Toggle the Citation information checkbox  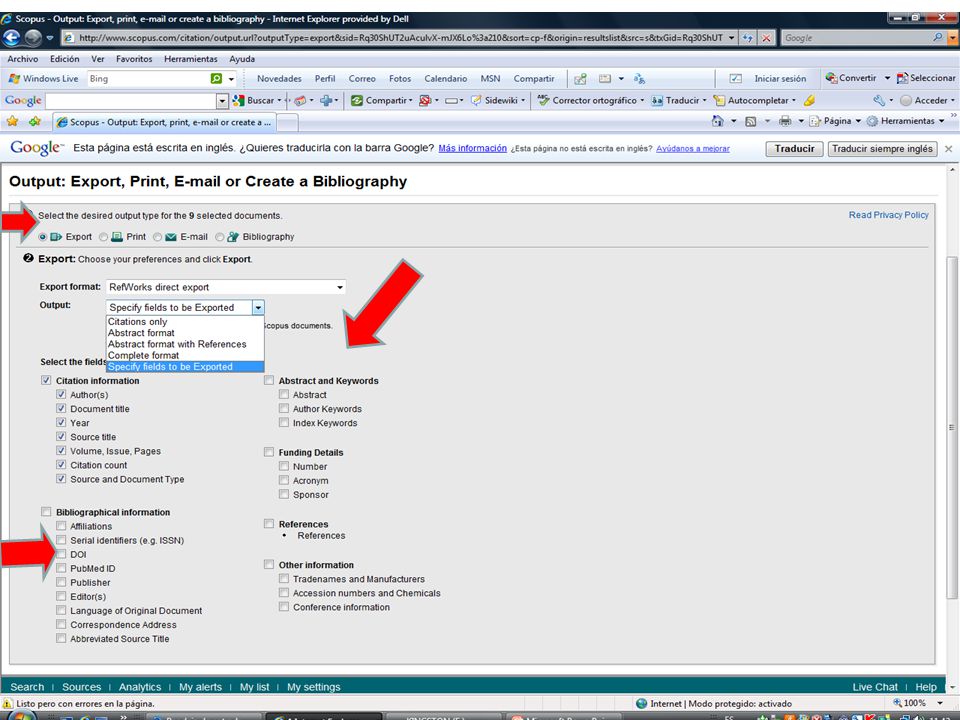pyautogui.click(x=46, y=380)
